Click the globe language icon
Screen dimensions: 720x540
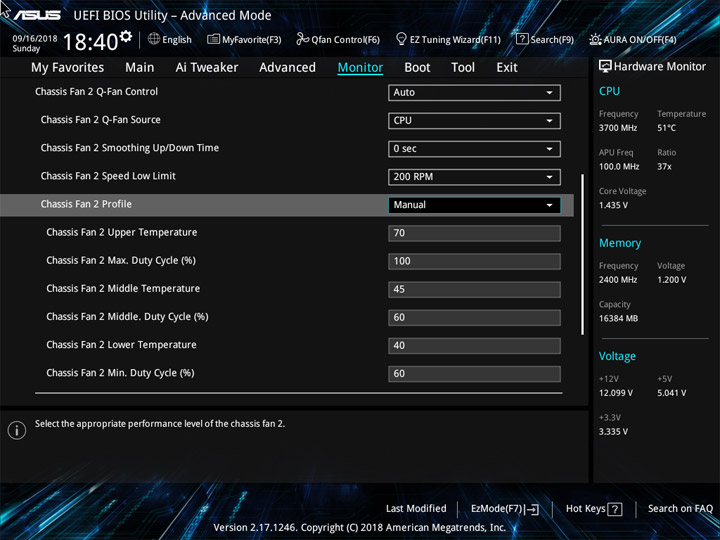pyautogui.click(x=154, y=39)
